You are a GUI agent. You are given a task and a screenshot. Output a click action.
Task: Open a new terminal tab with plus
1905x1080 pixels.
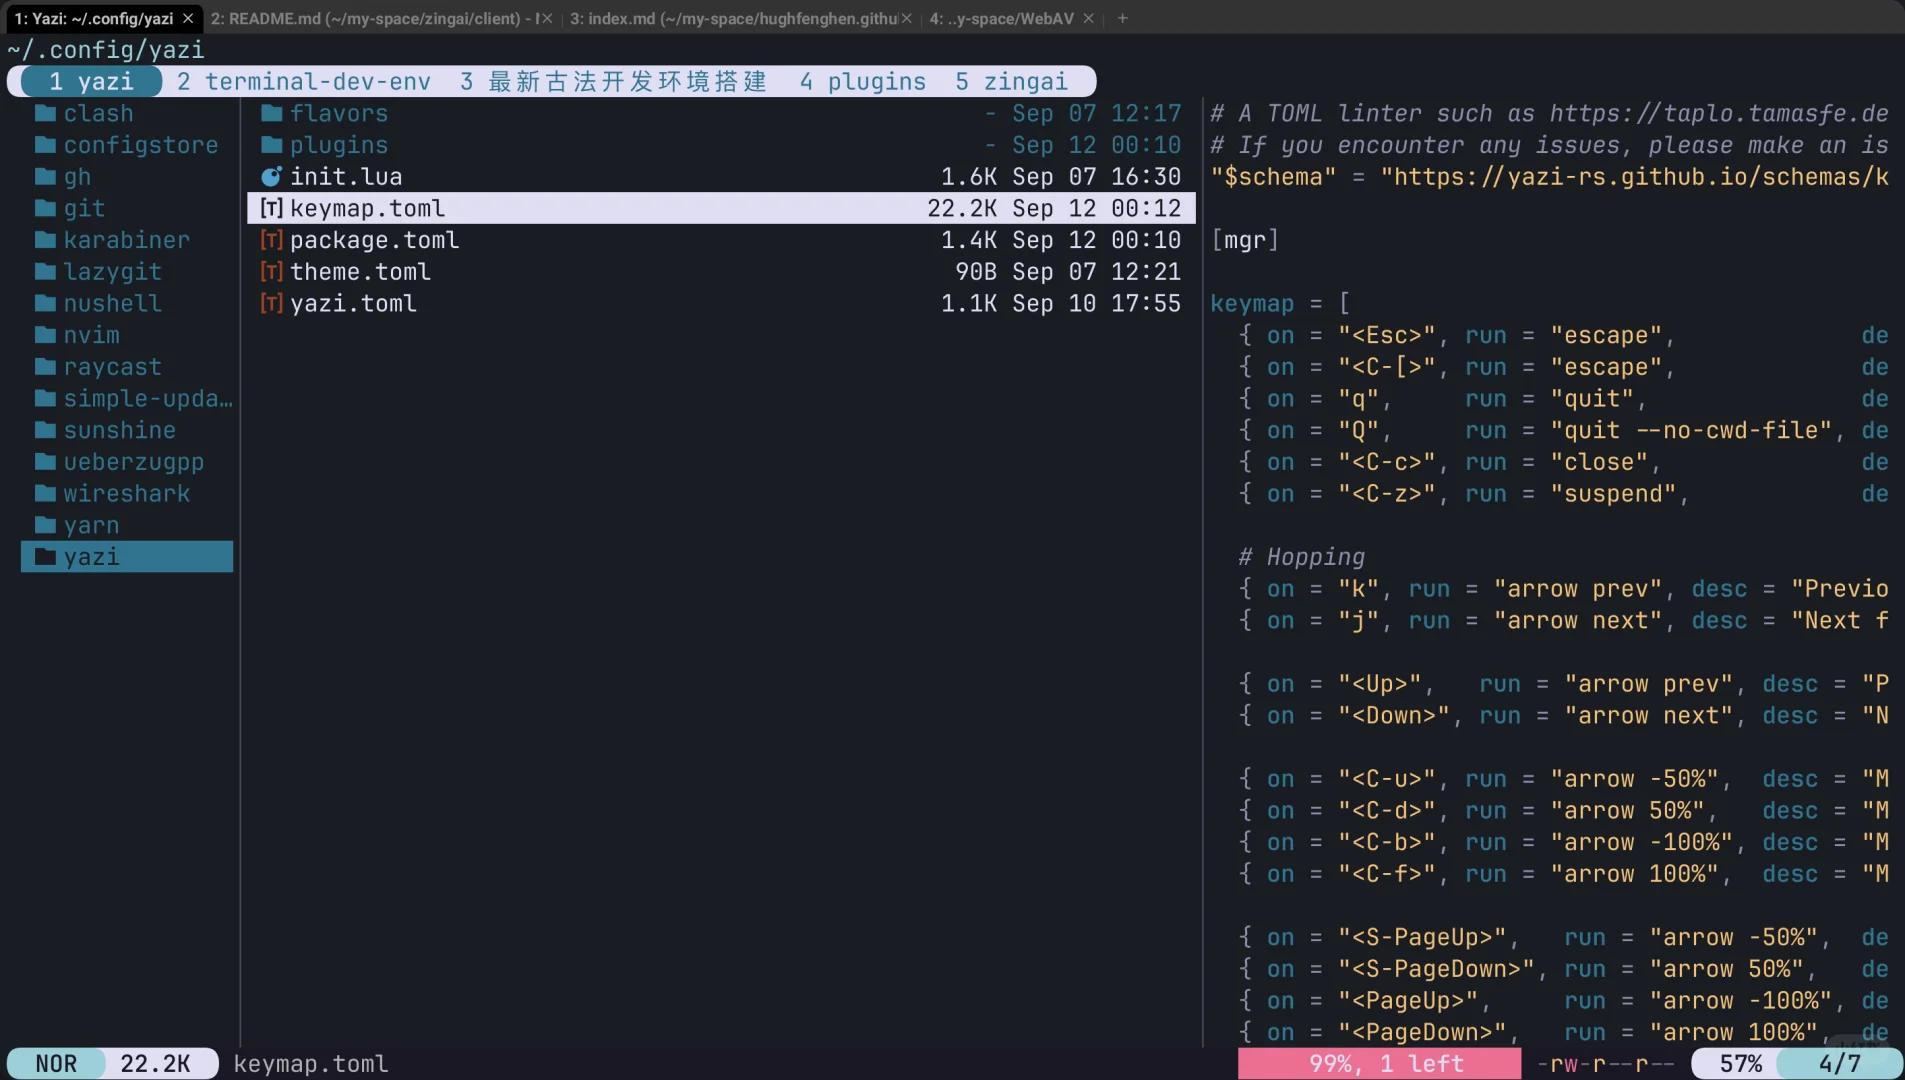[x=1123, y=18]
